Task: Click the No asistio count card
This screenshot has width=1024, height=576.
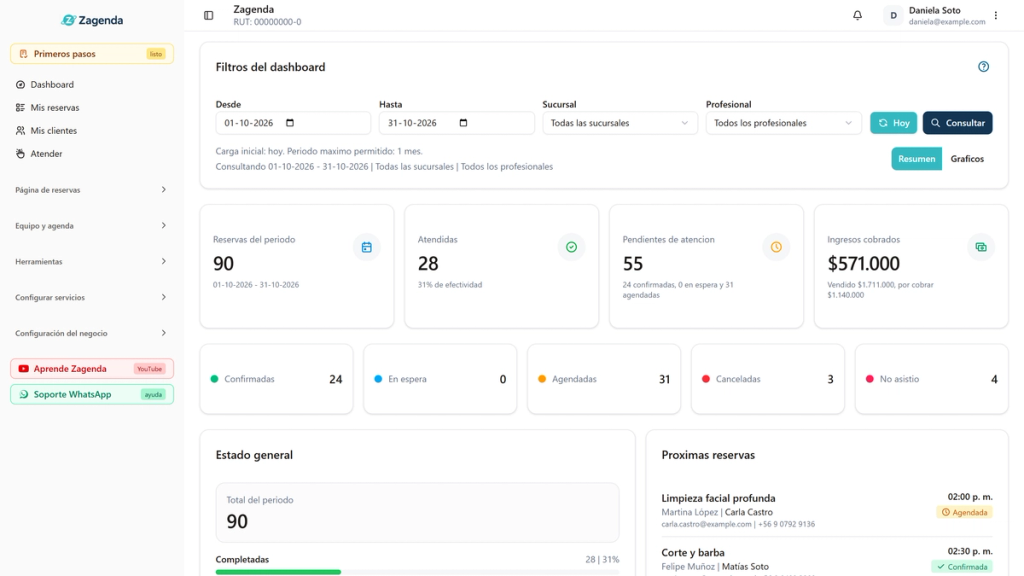Action: coord(932,379)
